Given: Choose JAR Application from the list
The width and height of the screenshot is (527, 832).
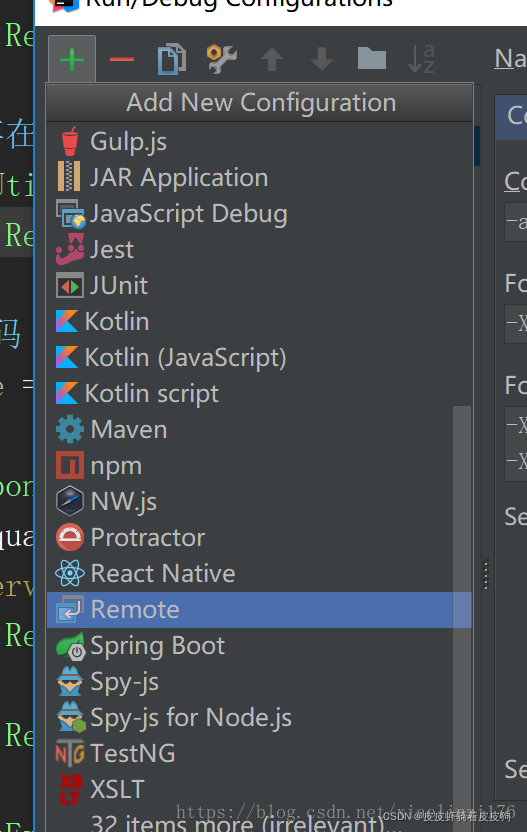Looking at the screenshot, I should pos(259,177).
